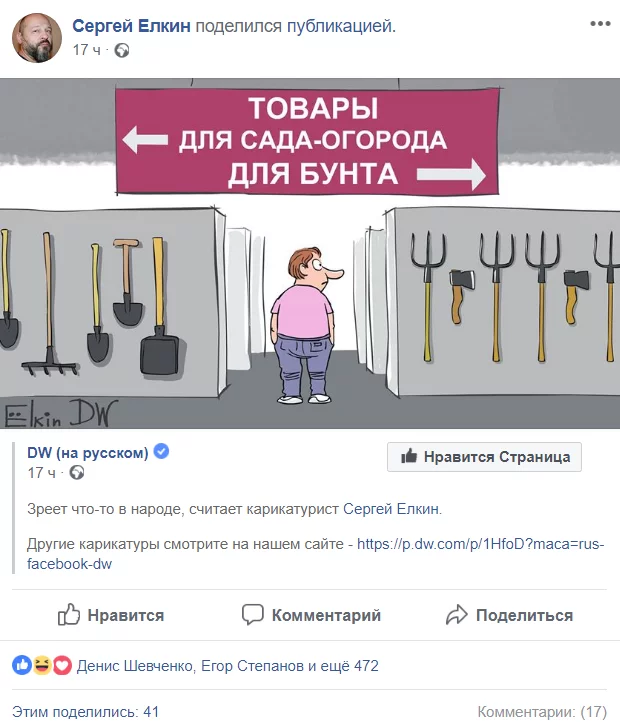620x724 pixels.
Task: Click the Сергей Елкин mention in post text
Action: [391, 509]
